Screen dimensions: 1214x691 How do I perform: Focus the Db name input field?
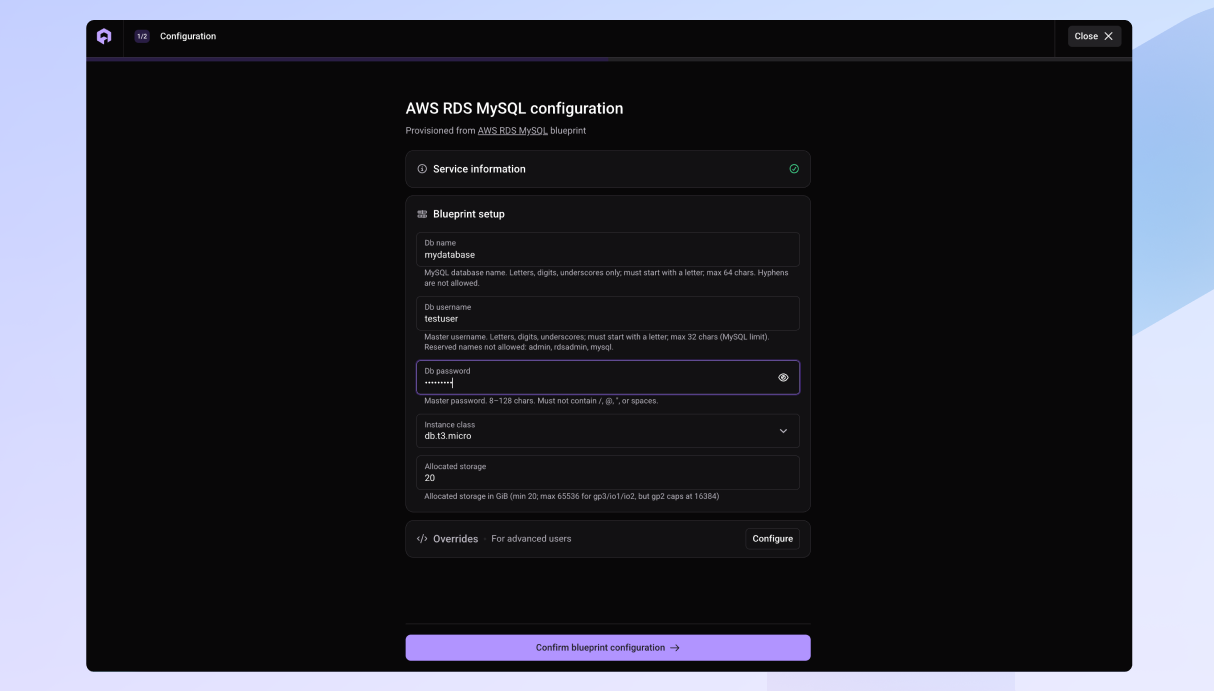click(x=608, y=250)
